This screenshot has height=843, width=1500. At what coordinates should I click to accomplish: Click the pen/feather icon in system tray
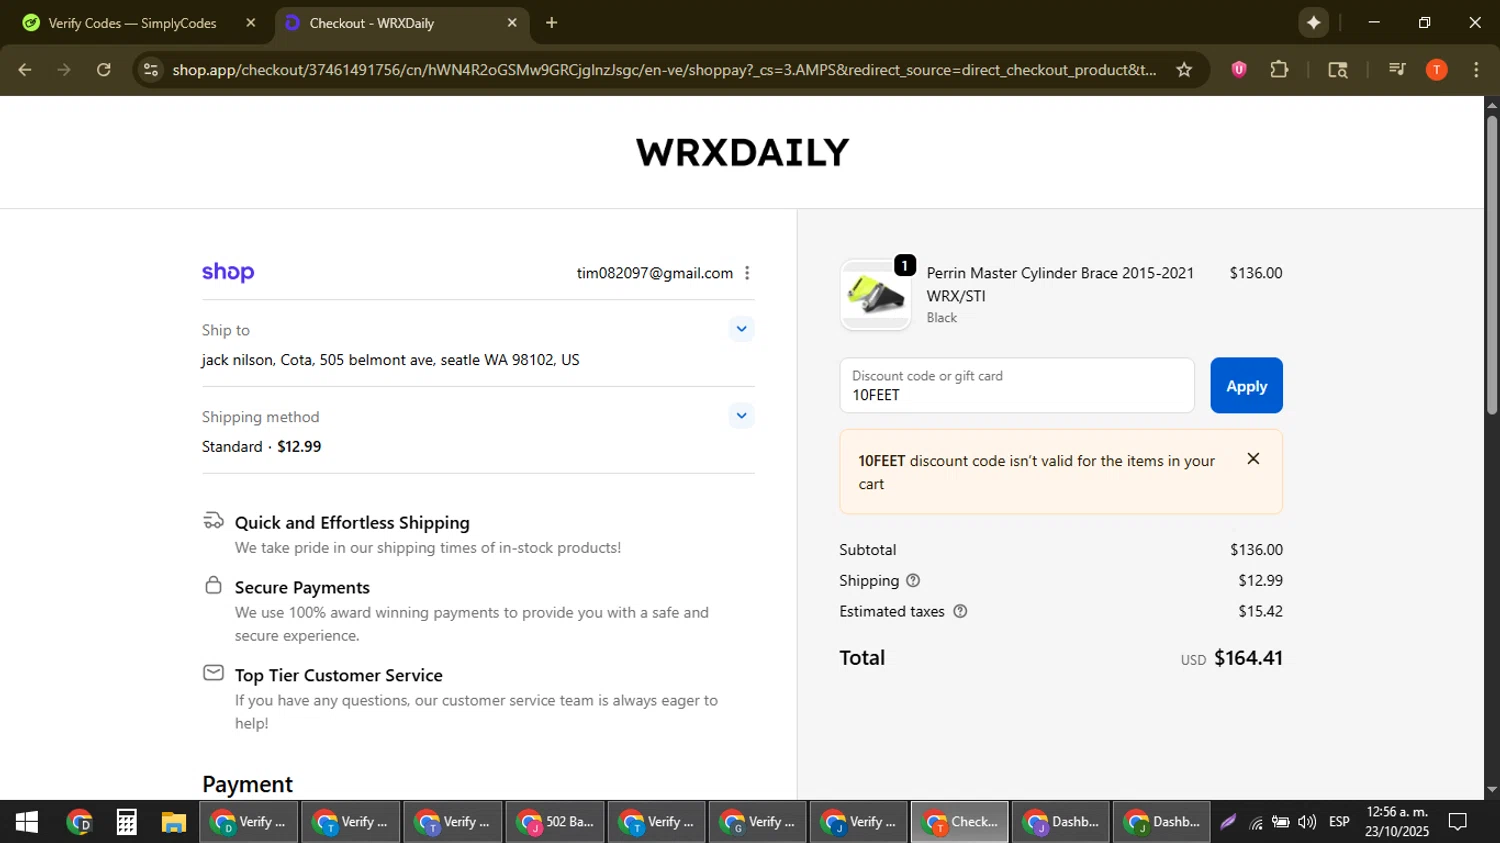(1228, 822)
